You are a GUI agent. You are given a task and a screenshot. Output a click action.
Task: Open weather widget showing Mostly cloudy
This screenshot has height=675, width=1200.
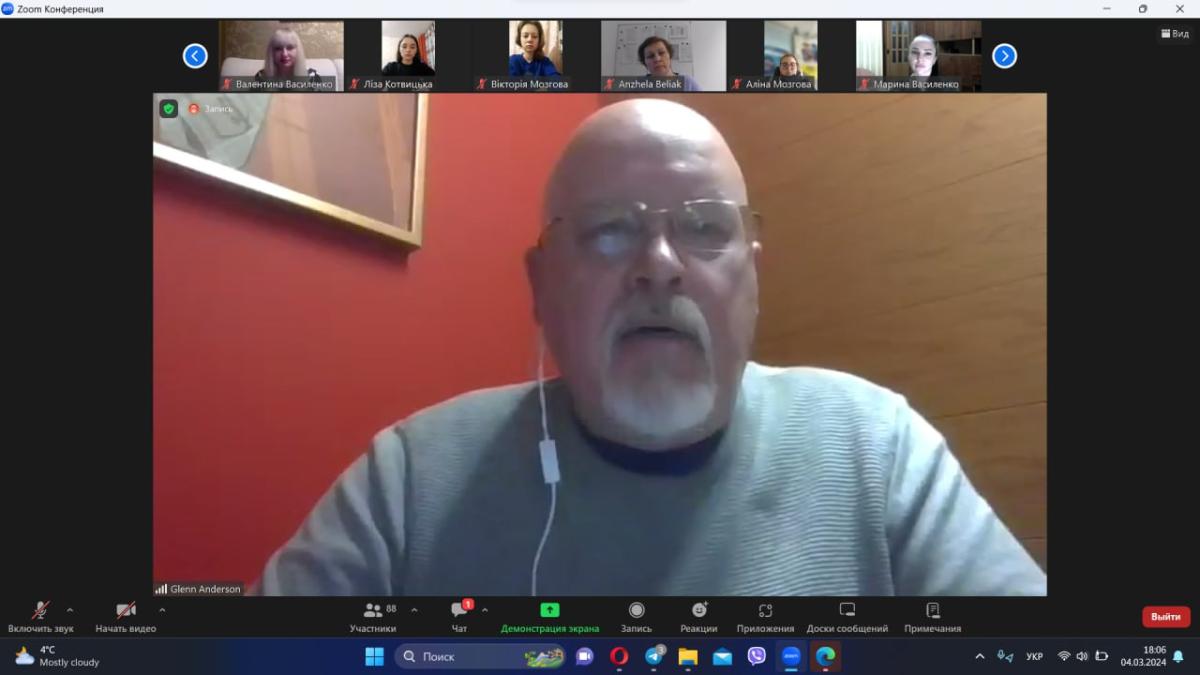coord(57,656)
